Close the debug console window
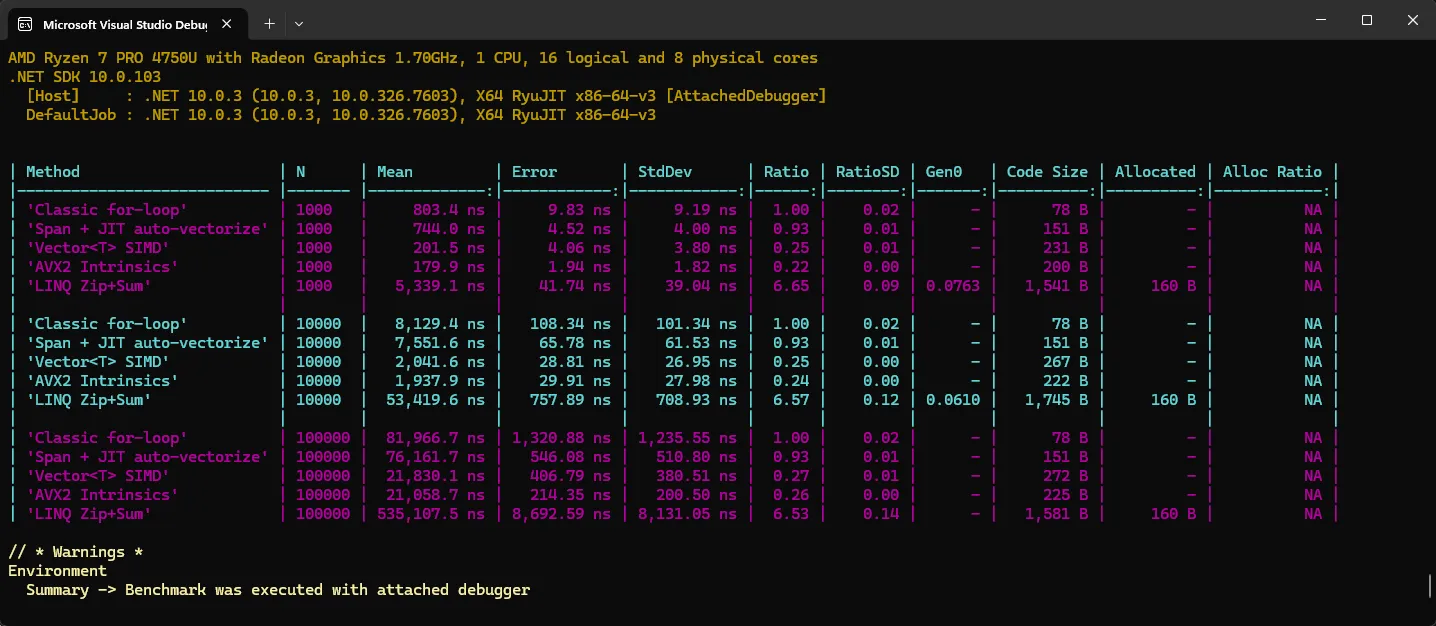The width and height of the screenshot is (1436, 626). tap(1412, 21)
